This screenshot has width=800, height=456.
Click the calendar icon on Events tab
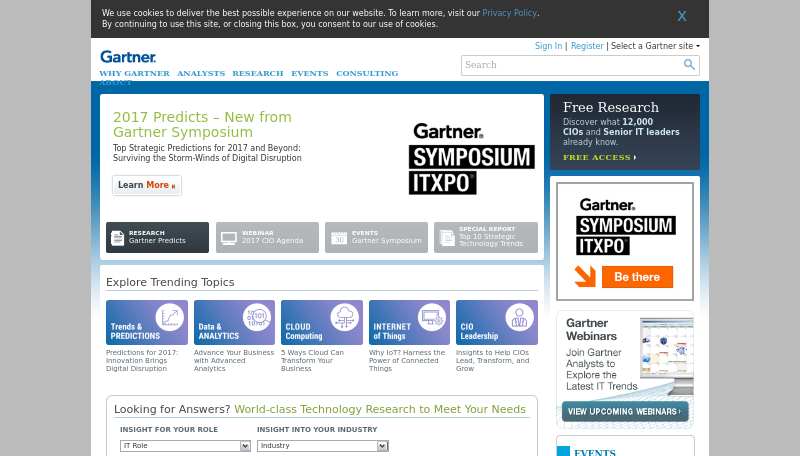tap(338, 238)
